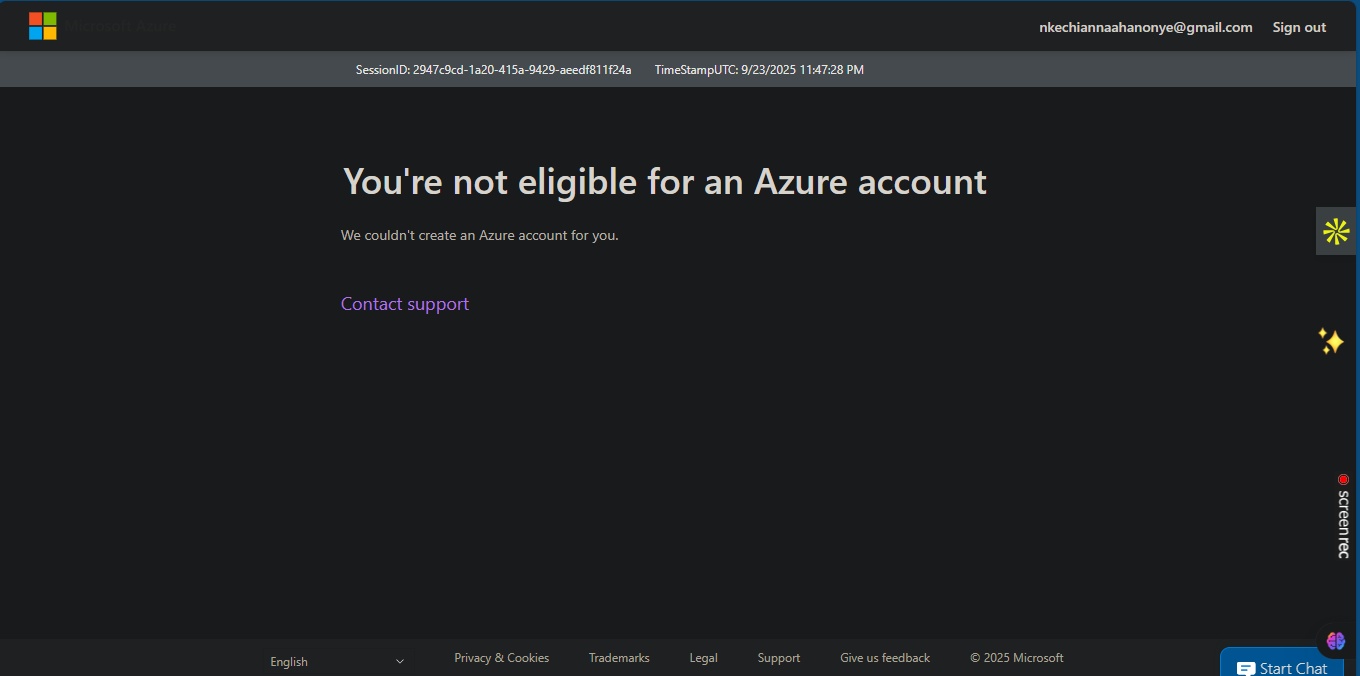View Trademarks information

point(618,657)
